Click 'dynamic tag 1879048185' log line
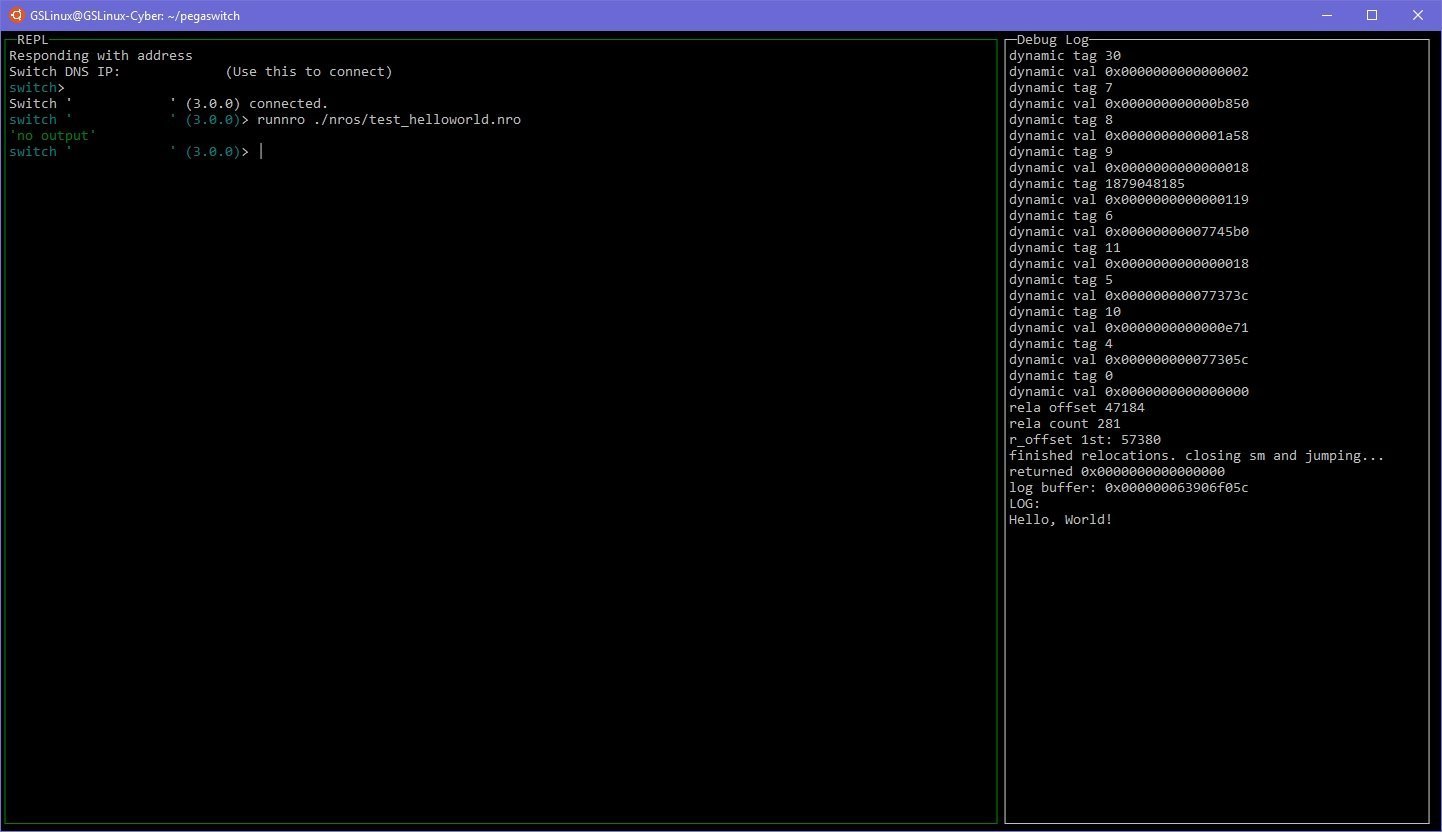The height and width of the screenshot is (832, 1442). click(1097, 184)
